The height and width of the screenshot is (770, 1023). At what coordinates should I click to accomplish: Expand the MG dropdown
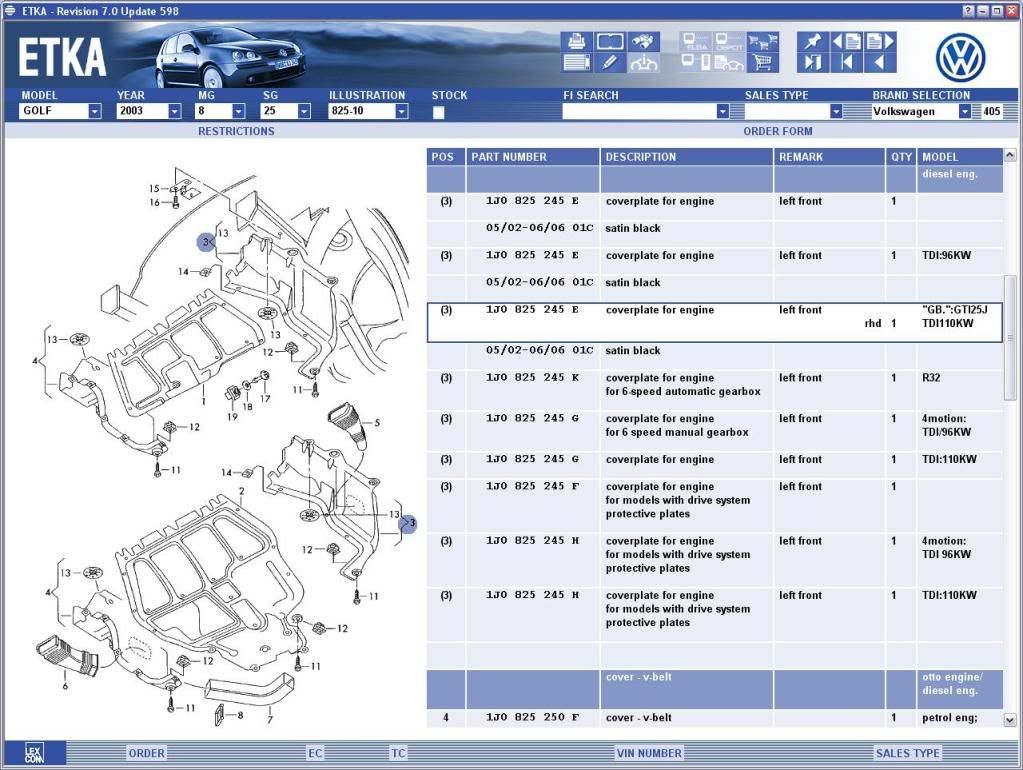[238, 112]
